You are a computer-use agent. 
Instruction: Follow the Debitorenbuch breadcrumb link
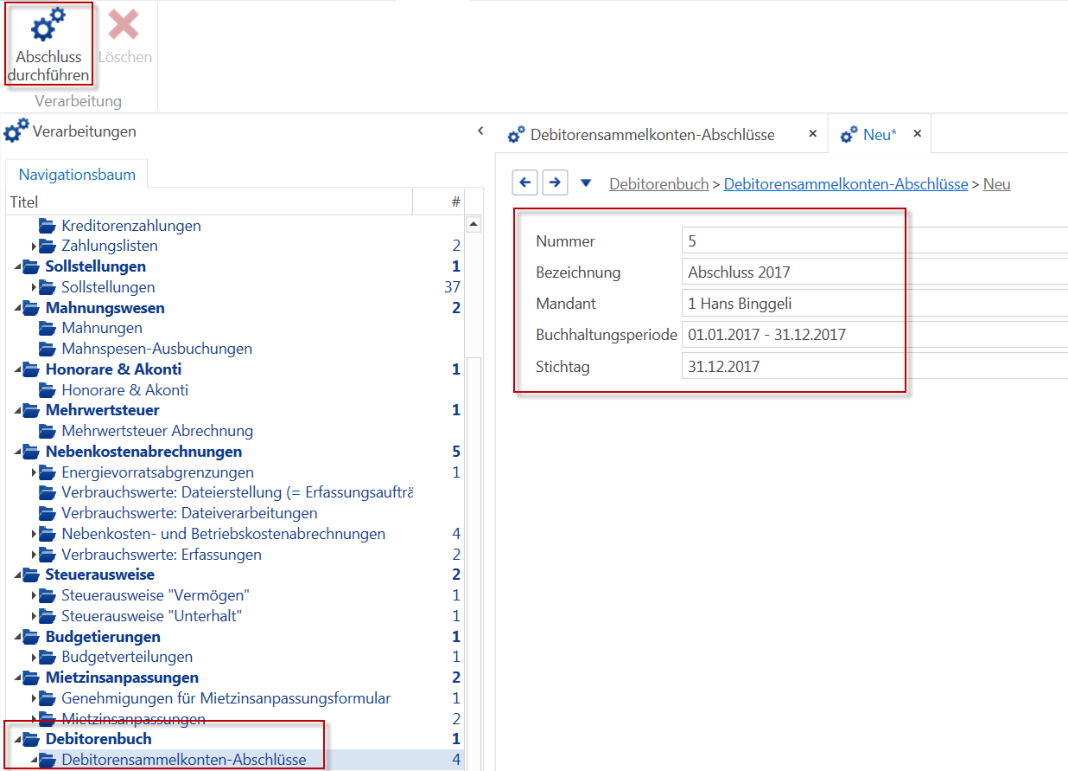(659, 184)
